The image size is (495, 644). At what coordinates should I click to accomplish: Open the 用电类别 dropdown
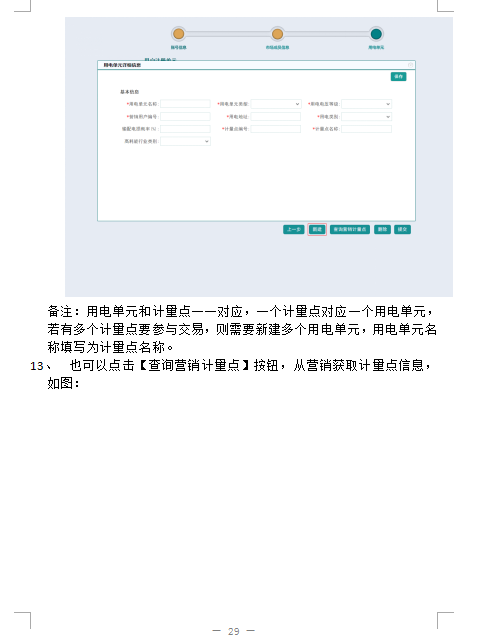366,117
